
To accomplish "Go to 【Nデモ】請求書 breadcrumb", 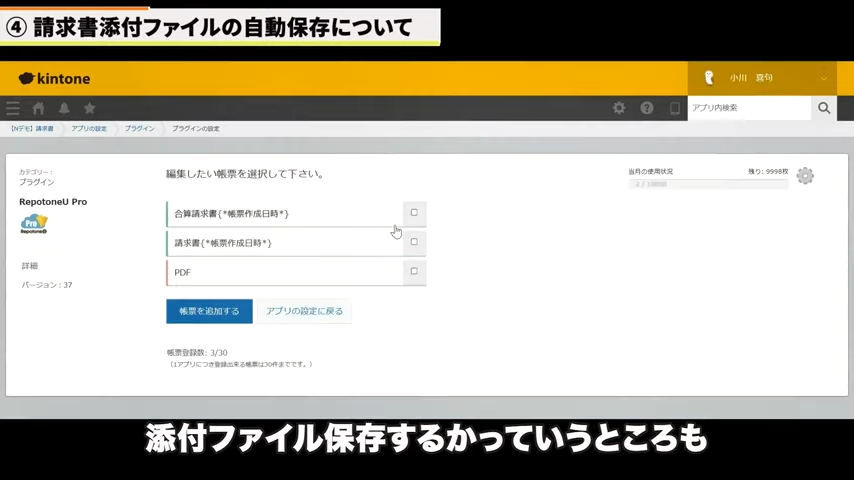I will tap(32, 129).
